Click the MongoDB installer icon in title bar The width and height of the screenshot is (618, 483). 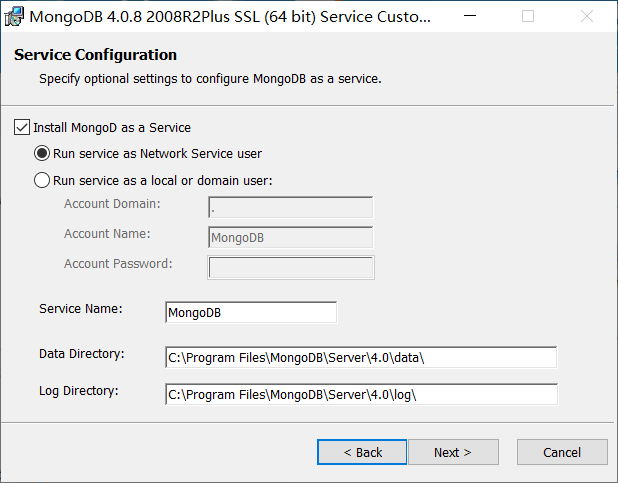click(x=15, y=17)
